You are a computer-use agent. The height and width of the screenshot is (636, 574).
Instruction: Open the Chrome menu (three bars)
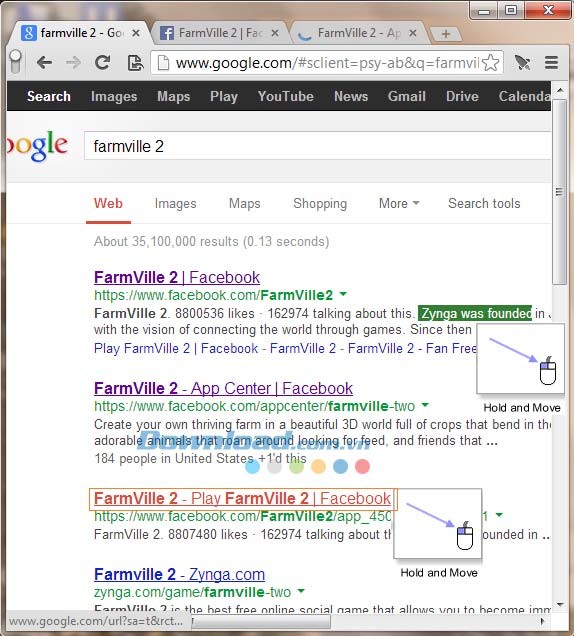(x=552, y=63)
